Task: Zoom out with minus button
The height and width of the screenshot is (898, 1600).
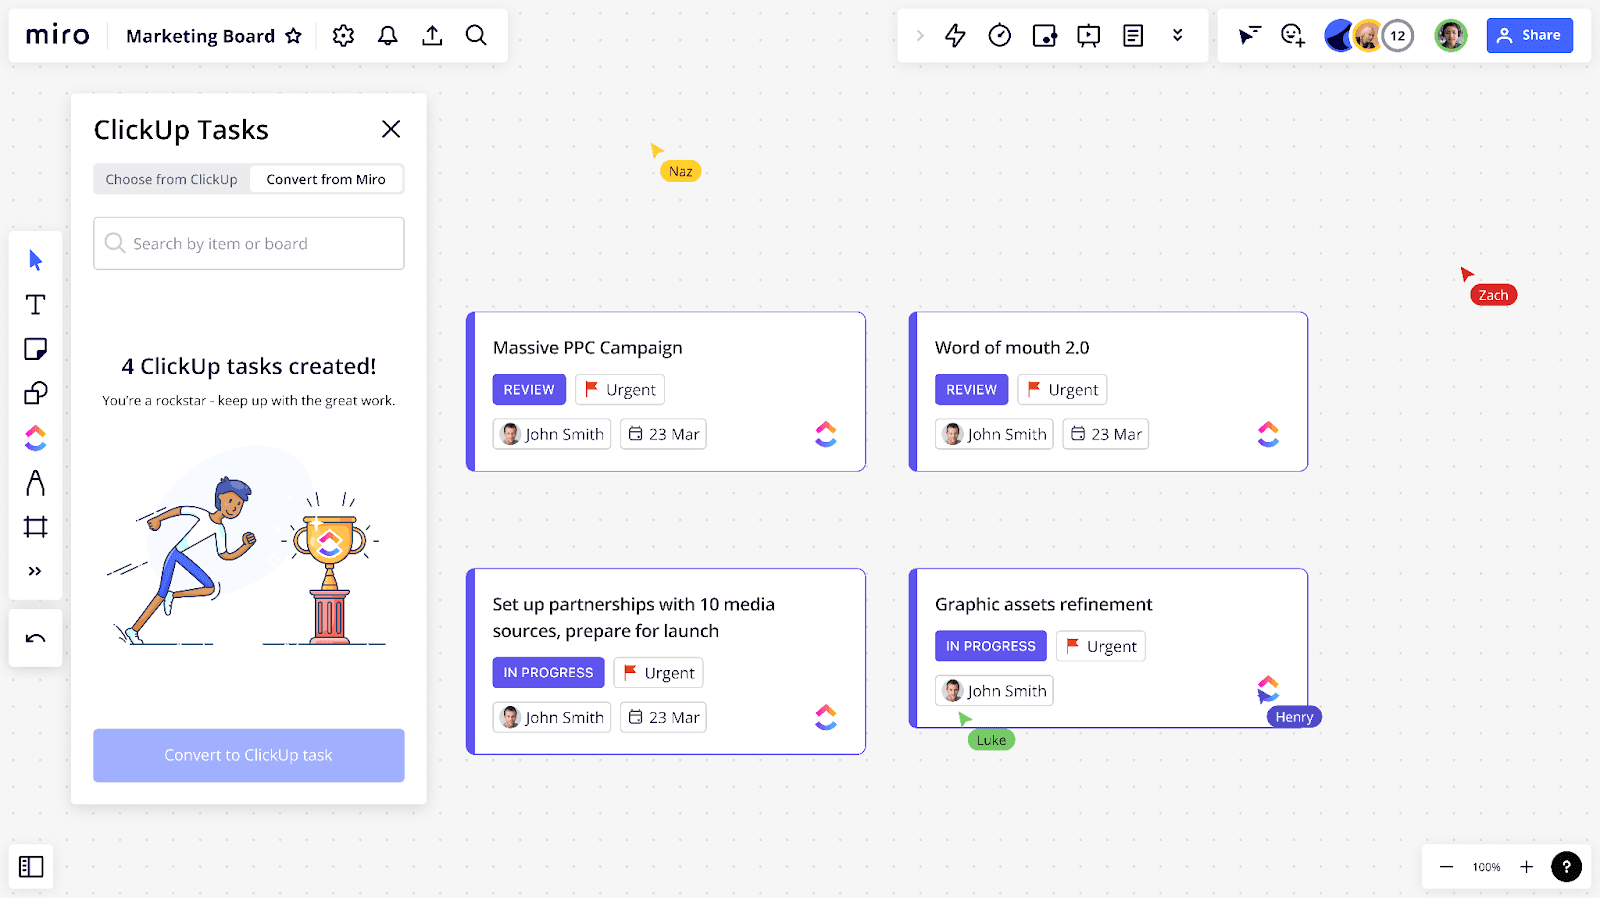Action: tap(1446, 867)
